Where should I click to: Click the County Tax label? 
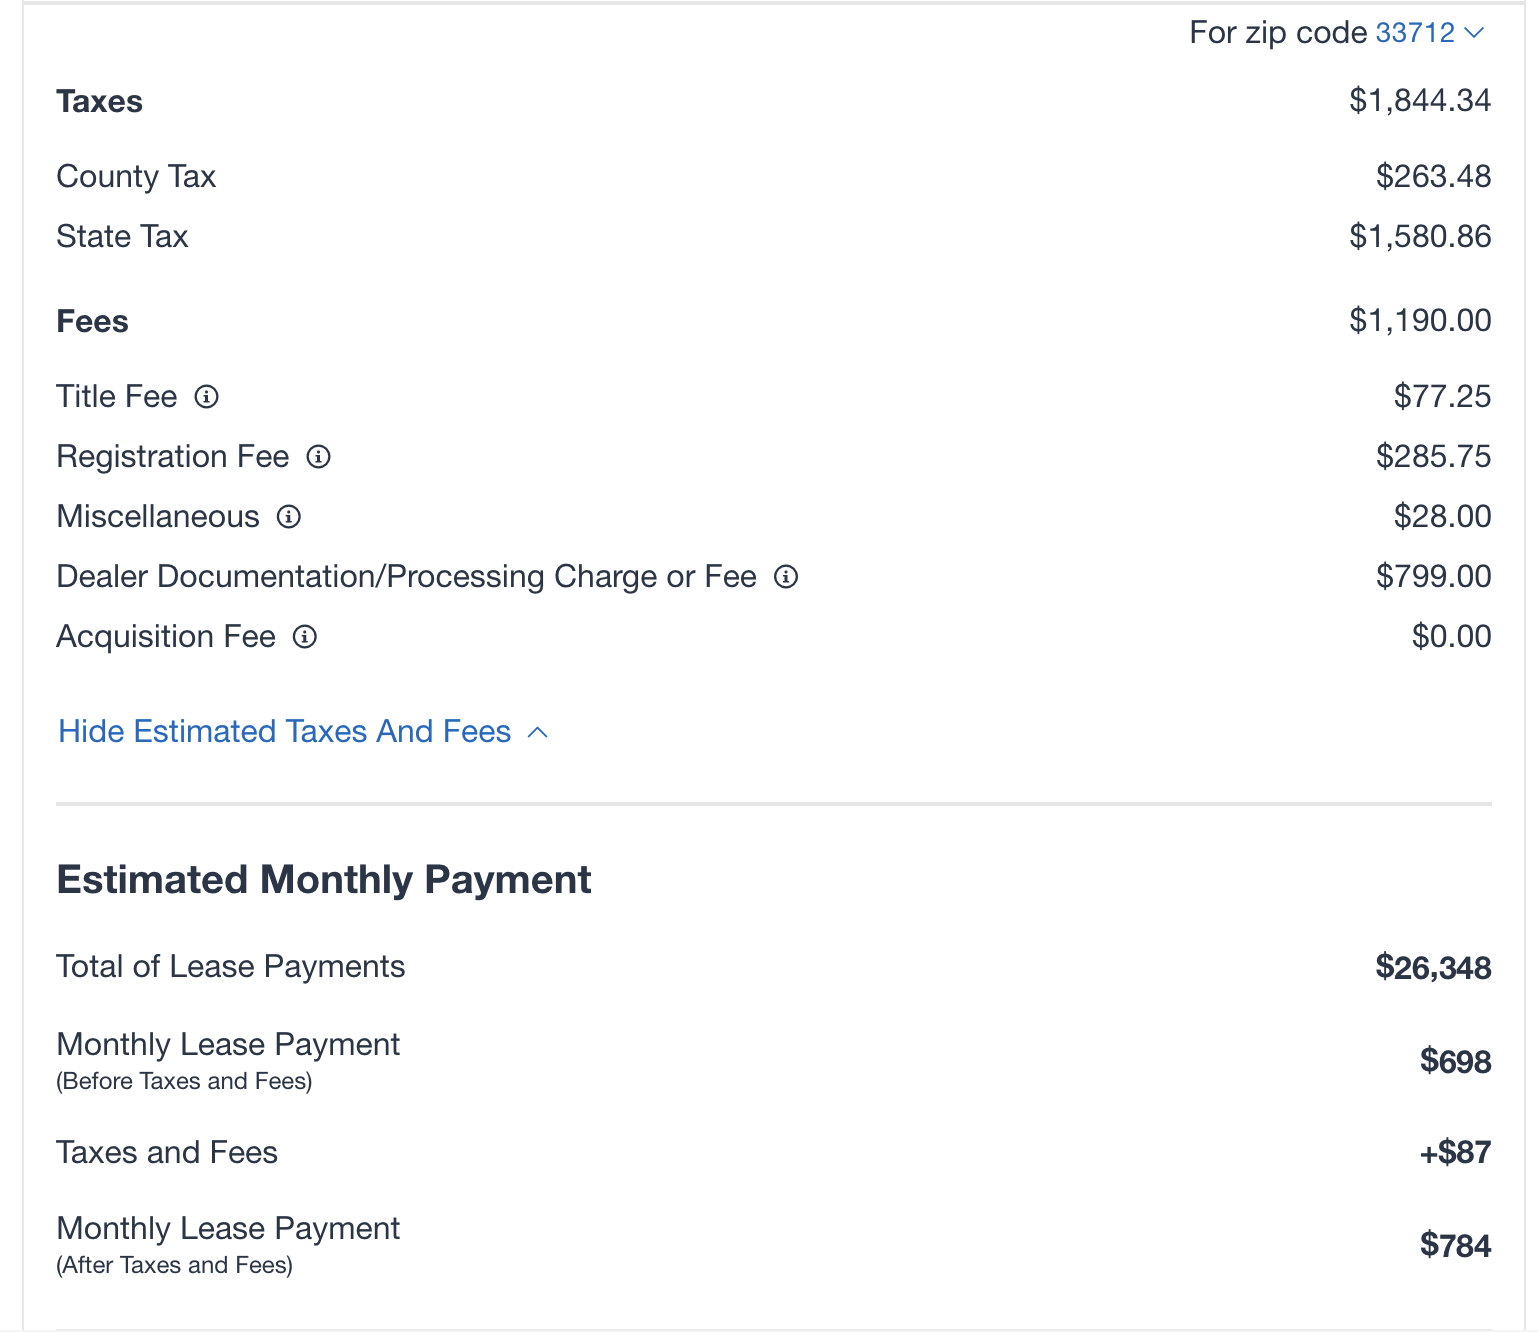coord(136,177)
